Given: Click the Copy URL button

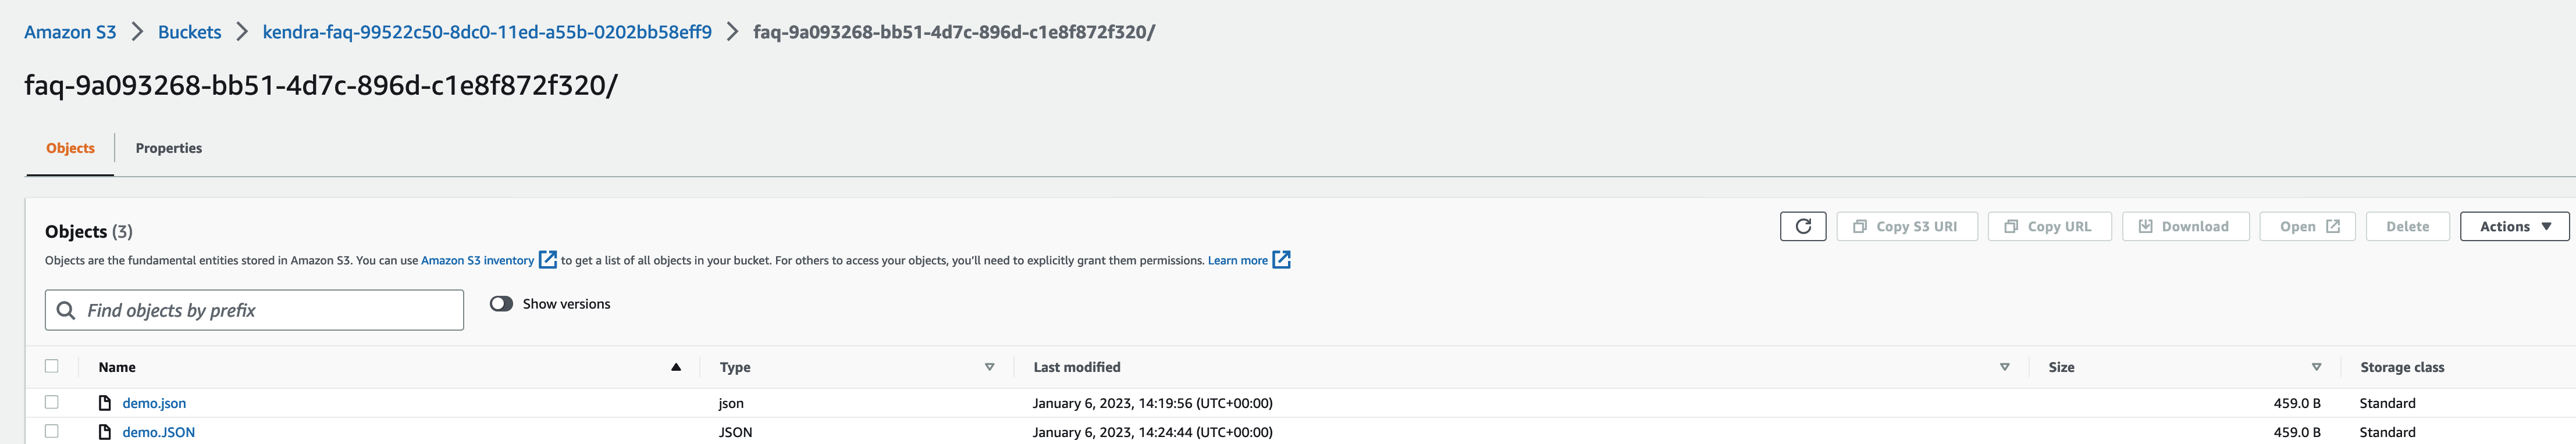Looking at the screenshot, I should click(2049, 226).
